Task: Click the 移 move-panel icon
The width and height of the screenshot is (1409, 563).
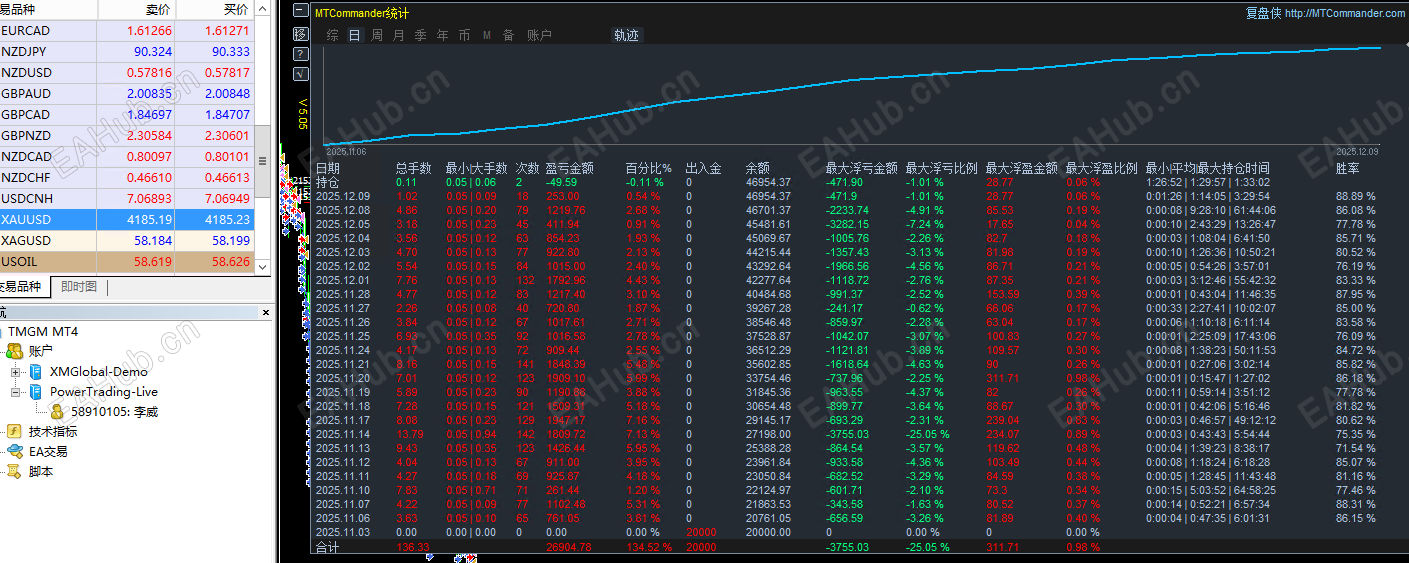Action: click(301, 33)
